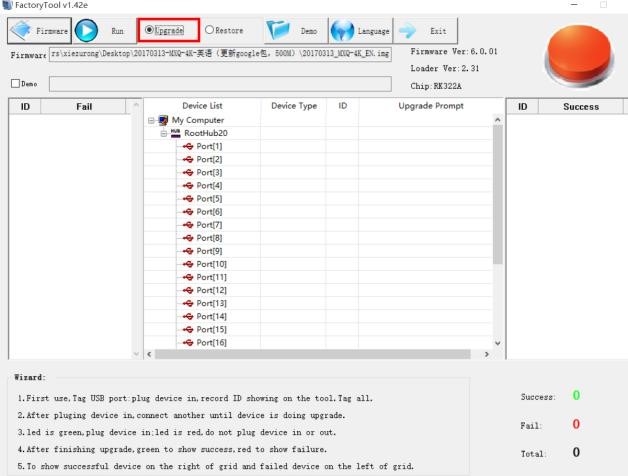Click the USB icon of Port[11]
Image resolution: width=628 pixels, height=476 pixels.
click(188, 277)
